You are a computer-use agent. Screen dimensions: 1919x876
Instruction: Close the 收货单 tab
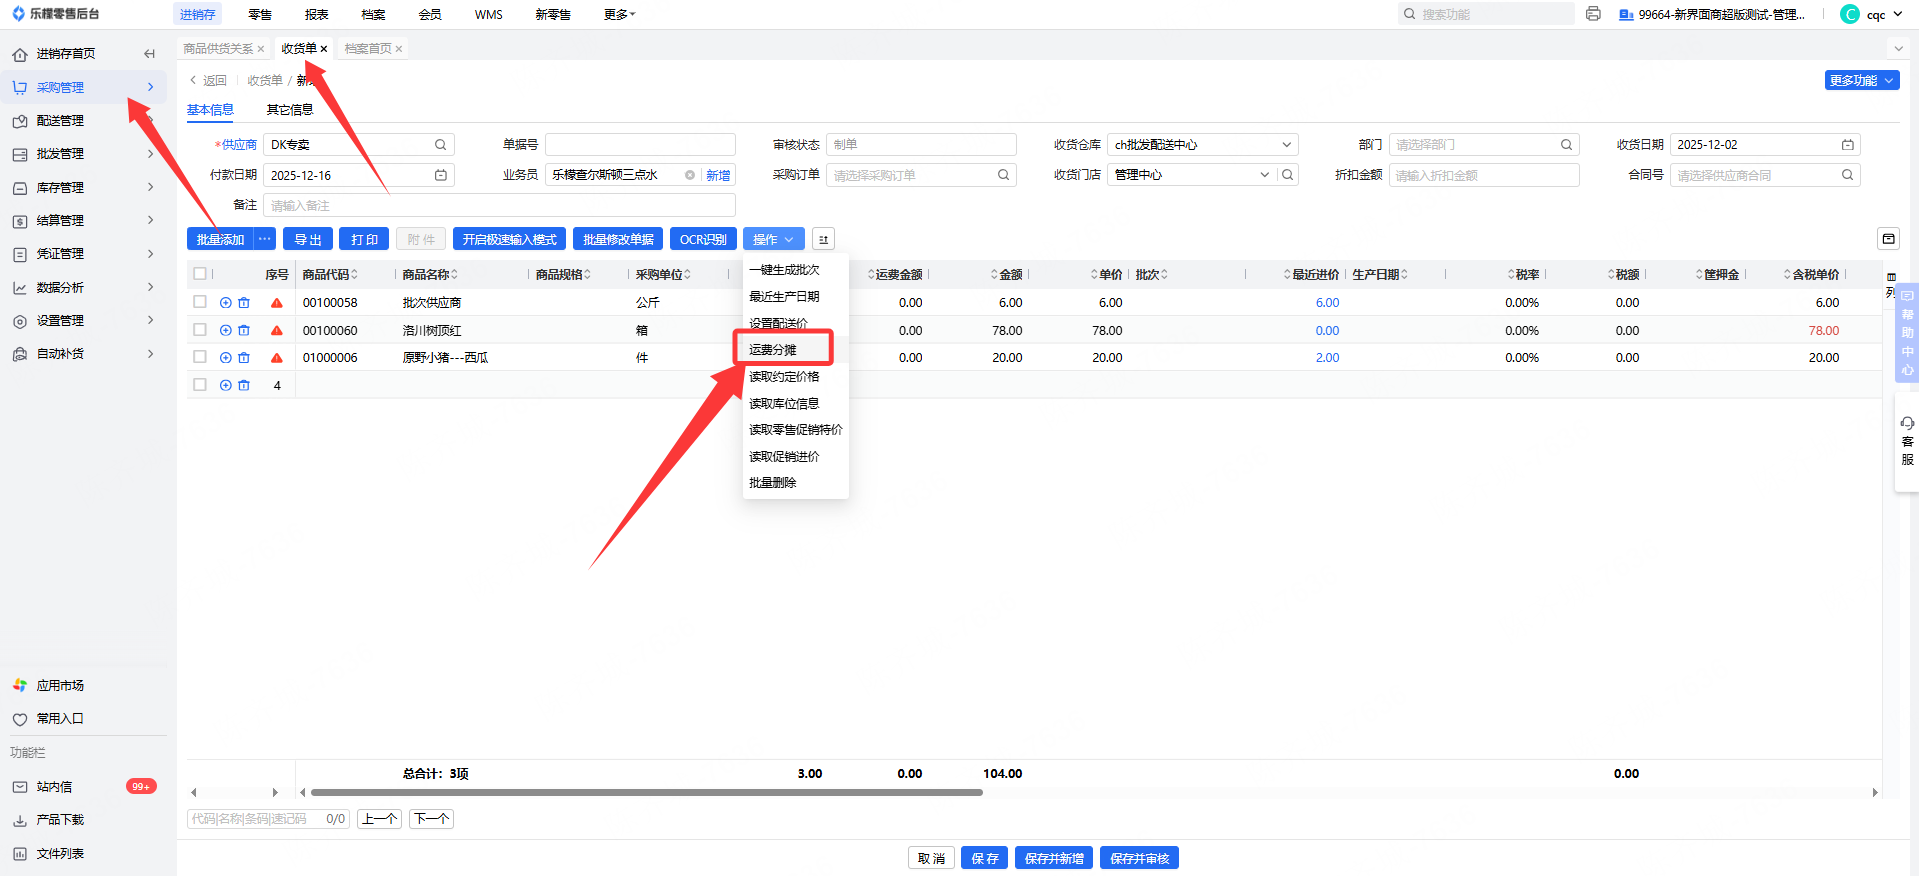pos(324,49)
